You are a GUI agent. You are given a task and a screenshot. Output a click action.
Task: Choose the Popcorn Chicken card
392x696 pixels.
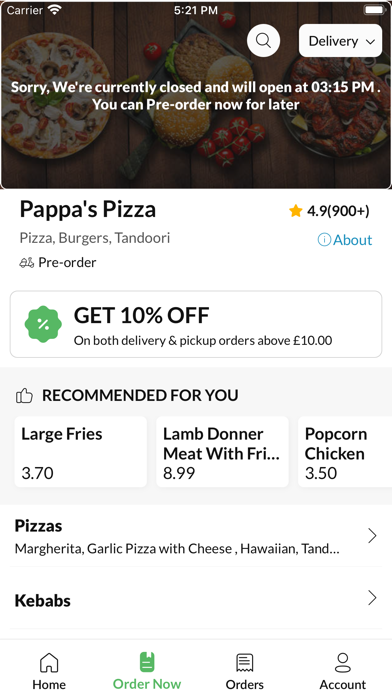(345, 452)
